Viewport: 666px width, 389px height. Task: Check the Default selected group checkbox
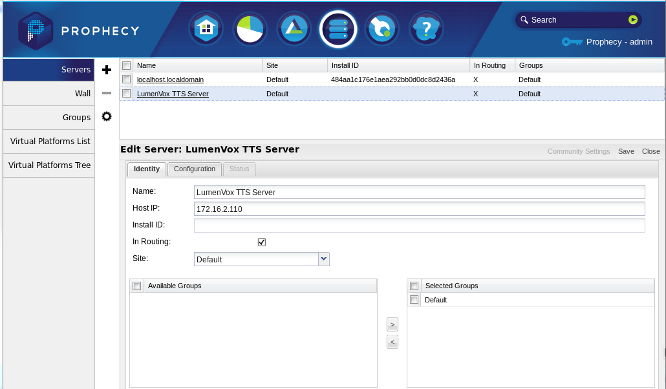coord(414,300)
